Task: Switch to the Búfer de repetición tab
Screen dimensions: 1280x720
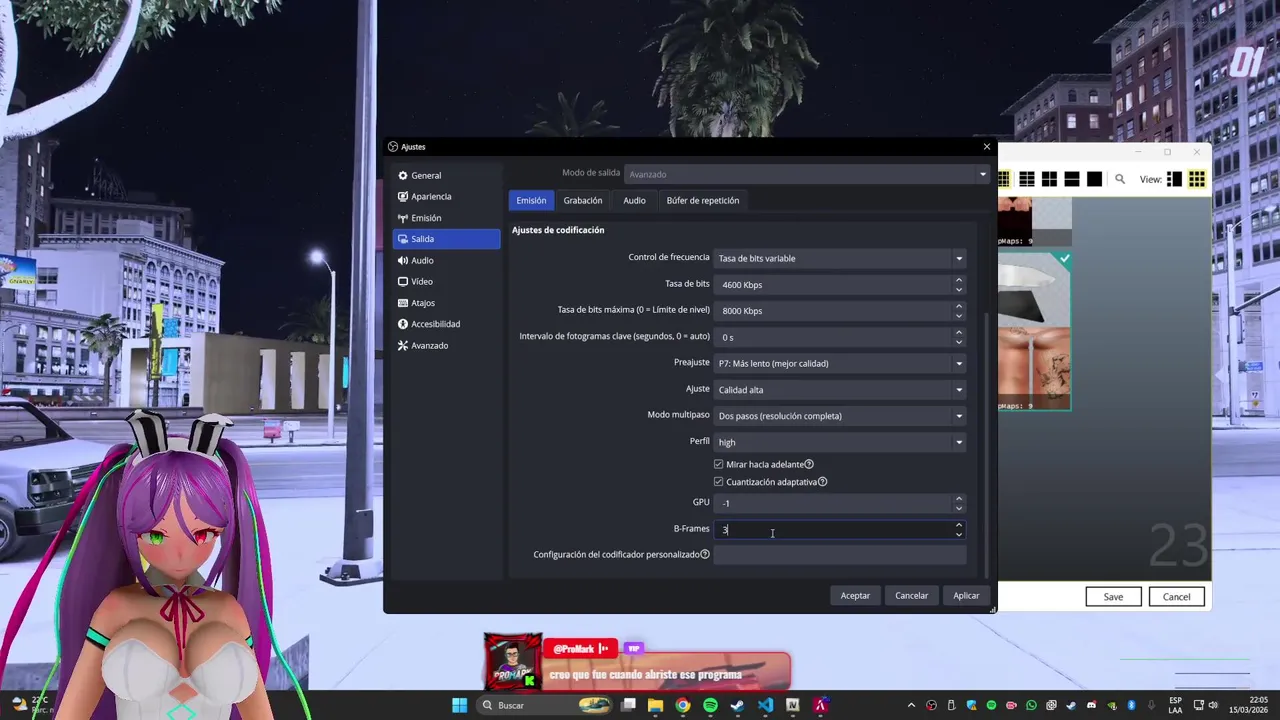Action: [x=703, y=200]
